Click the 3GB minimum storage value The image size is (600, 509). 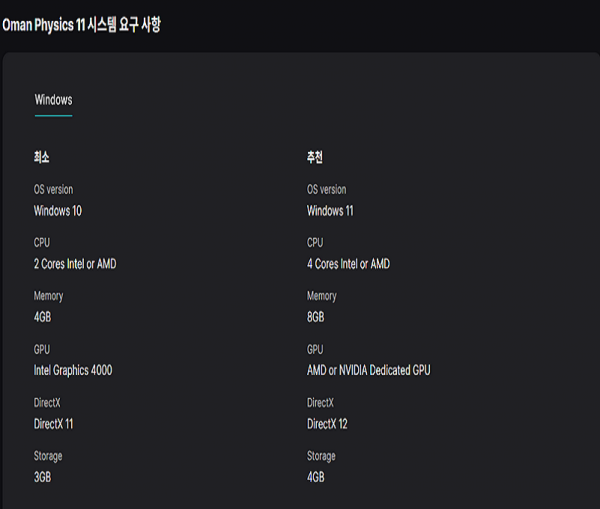42,477
